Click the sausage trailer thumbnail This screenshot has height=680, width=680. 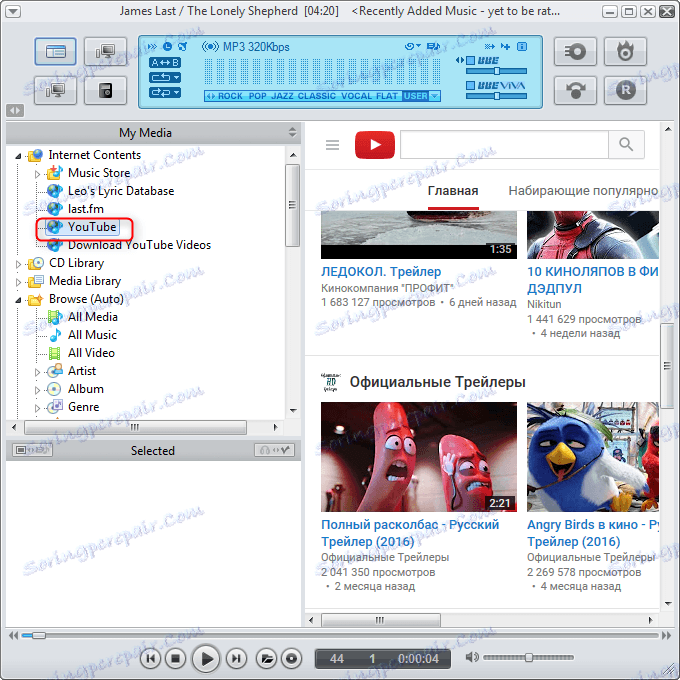[419, 457]
